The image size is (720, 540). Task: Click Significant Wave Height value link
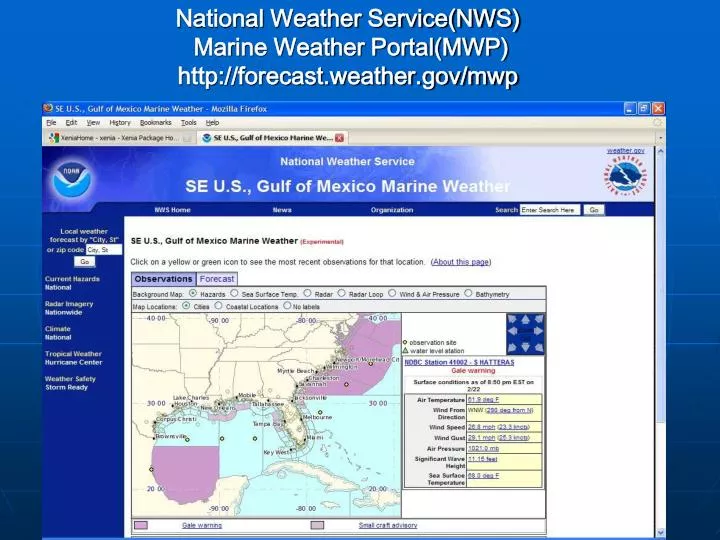[x=482, y=459]
